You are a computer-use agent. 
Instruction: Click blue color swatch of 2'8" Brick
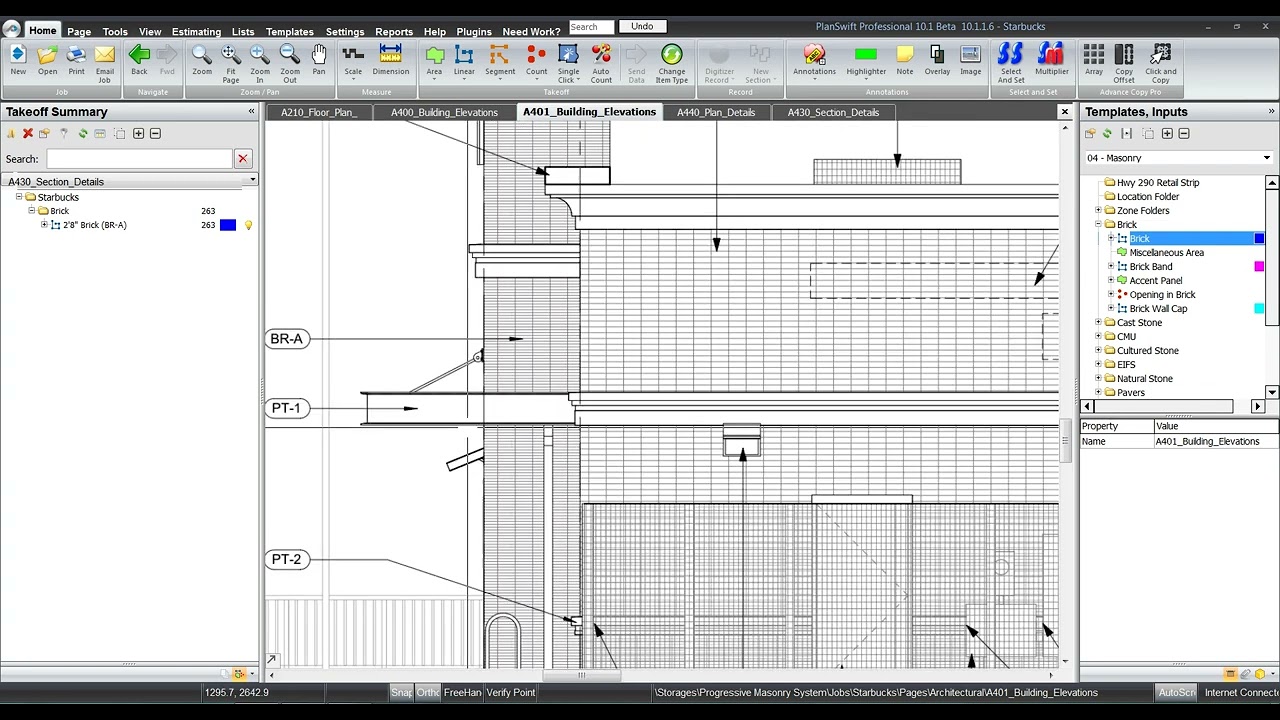[228, 225]
